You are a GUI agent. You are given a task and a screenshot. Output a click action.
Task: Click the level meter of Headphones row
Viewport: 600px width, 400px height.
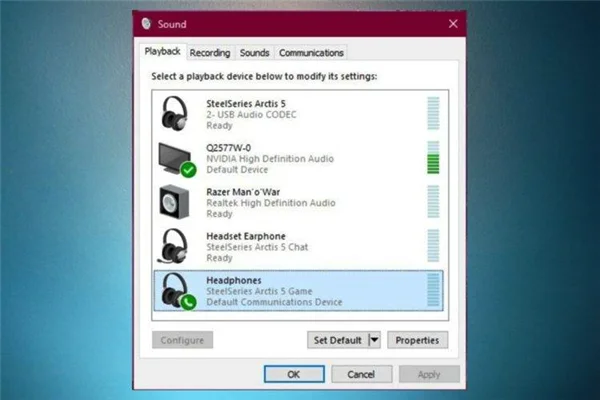coord(433,290)
